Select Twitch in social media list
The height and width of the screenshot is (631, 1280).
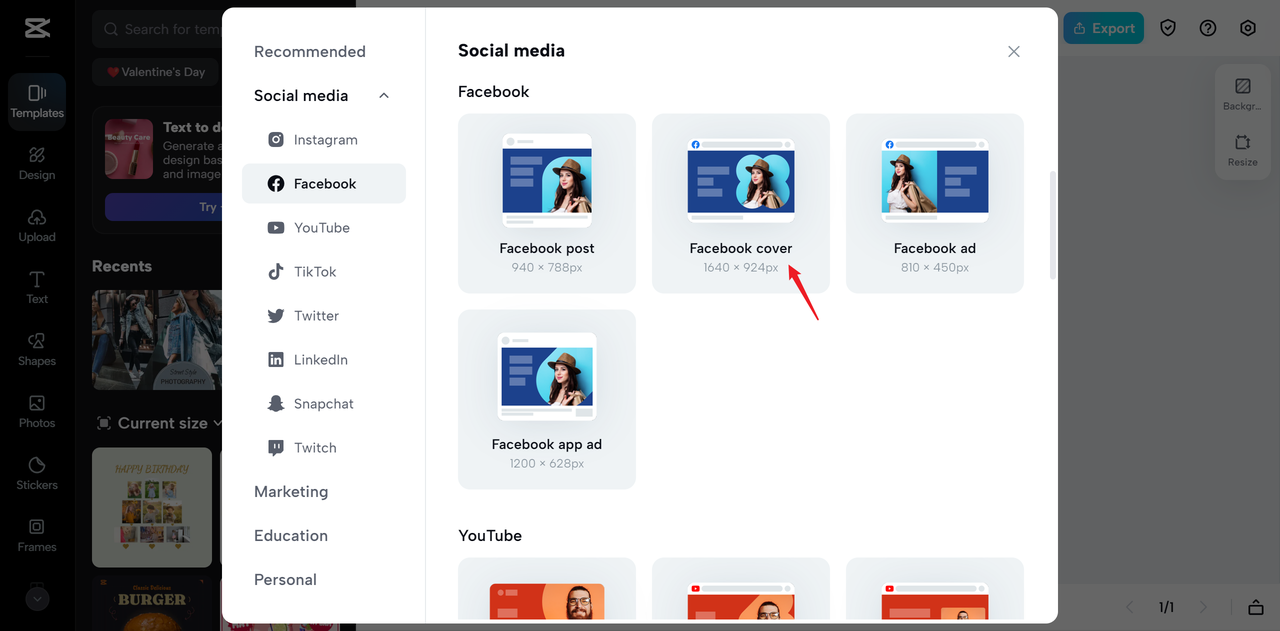point(324,448)
